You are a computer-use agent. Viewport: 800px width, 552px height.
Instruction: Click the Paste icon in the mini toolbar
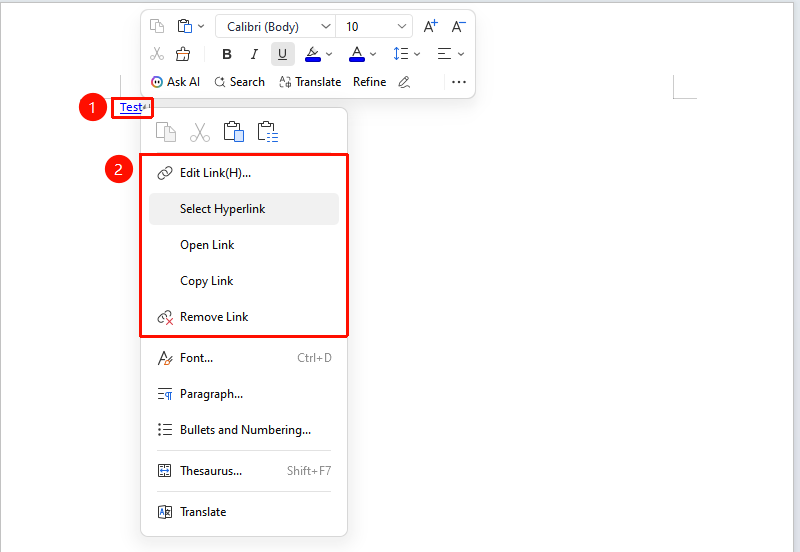pyautogui.click(x=185, y=26)
